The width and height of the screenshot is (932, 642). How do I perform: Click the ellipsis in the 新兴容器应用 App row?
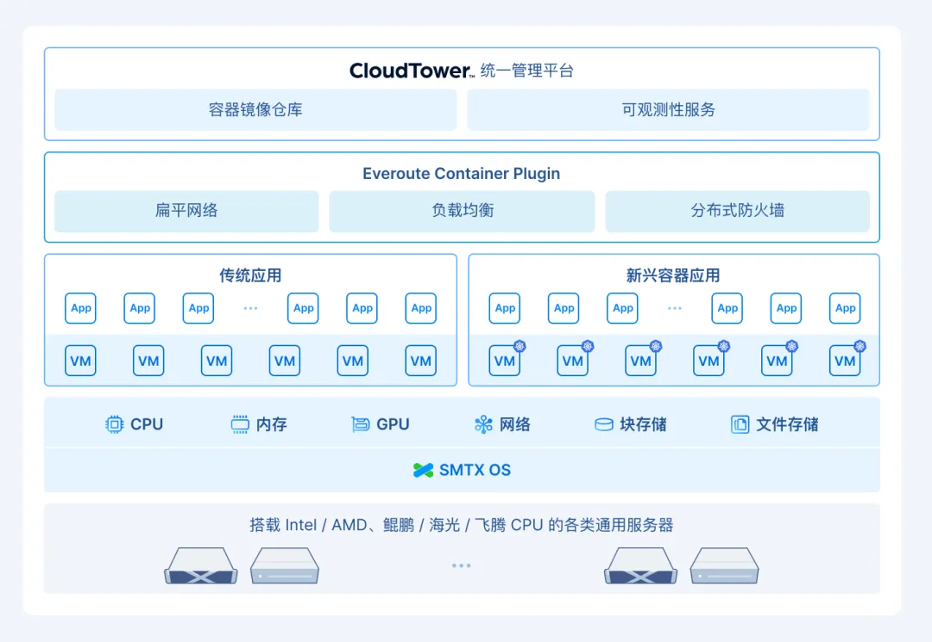click(x=675, y=308)
